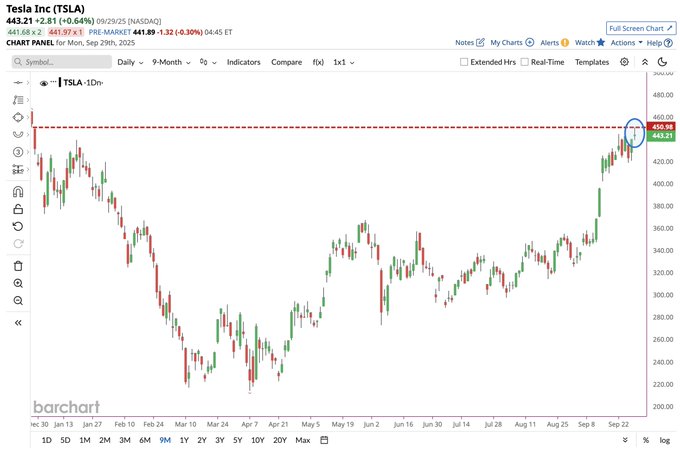The image size is (680, 451).
Task: Select the 2Y time range
Action: pos(202,440)
